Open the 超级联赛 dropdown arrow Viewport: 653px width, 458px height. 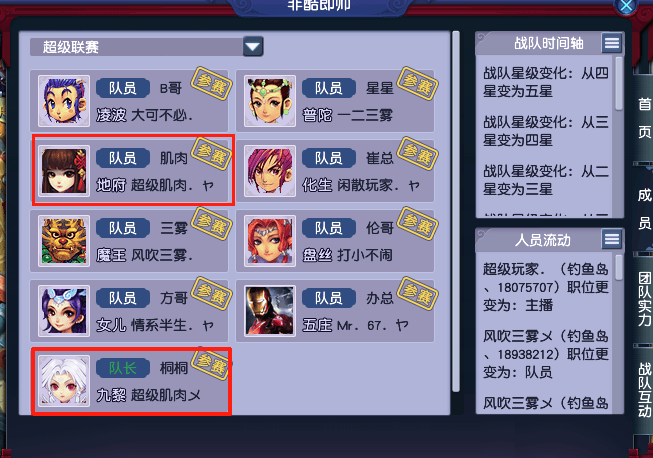[253, 47]
